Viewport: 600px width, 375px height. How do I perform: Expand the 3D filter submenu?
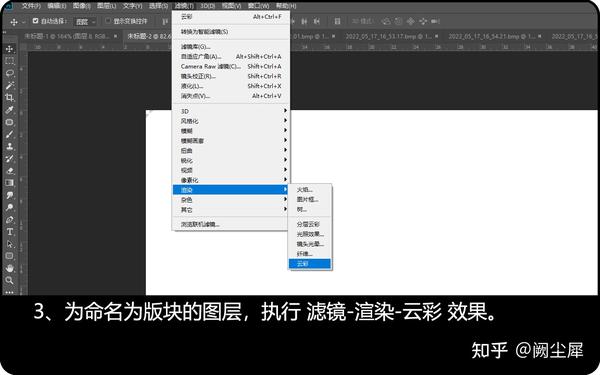pyautogui.click(x=231, y=111)
